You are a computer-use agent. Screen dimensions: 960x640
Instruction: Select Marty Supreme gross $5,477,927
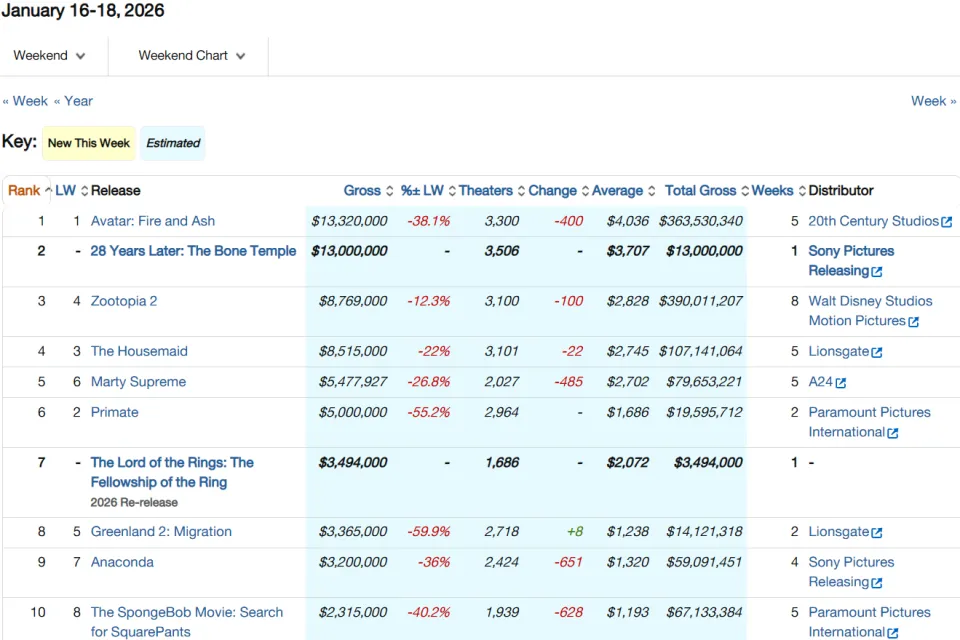point(353,382)
